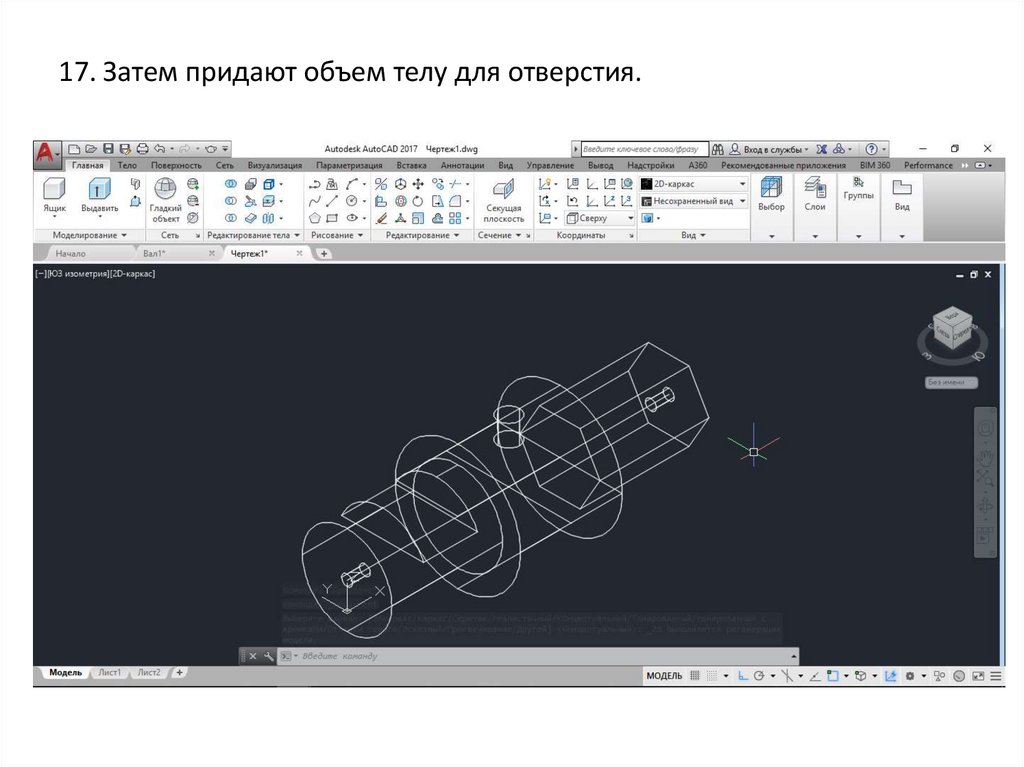Viewport: 1024px width, 767px height.
Task: Click the workspace switching gear icon
Action: (910, 676)
